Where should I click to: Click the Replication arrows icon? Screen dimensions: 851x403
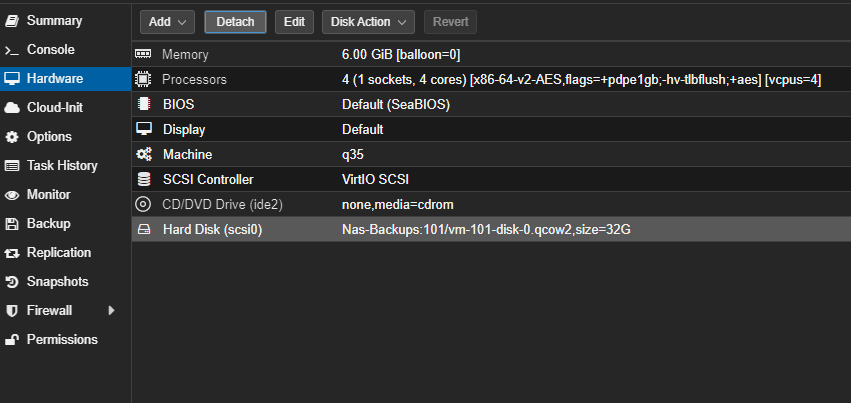[x=12, y=253]
